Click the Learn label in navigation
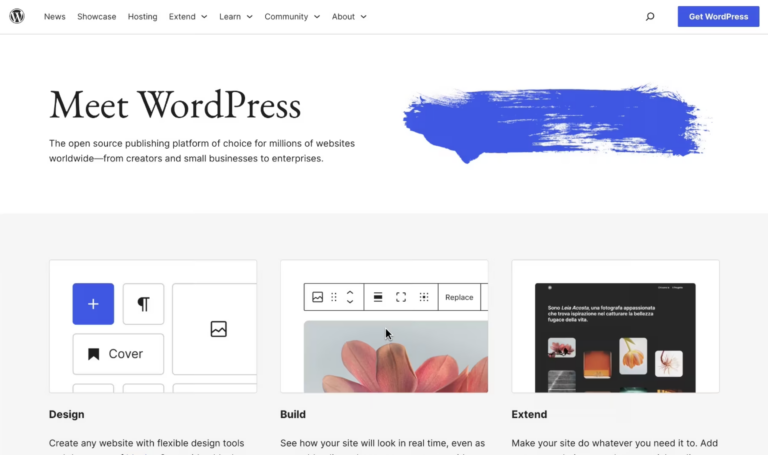The height and width of the screenshot is (455, 768). 230,17
